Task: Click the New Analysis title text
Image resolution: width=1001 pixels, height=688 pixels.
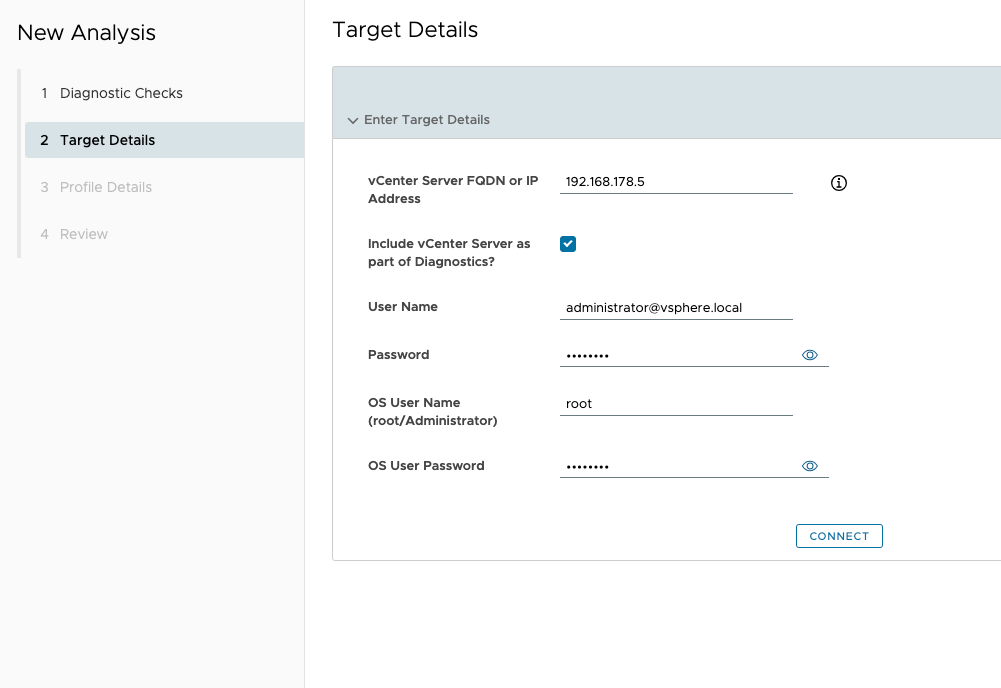Action: click(x=86, y=33)
